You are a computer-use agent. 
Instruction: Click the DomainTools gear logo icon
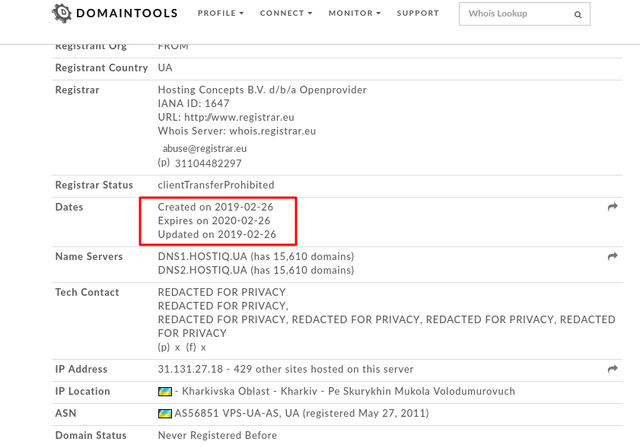pos(62,13)
